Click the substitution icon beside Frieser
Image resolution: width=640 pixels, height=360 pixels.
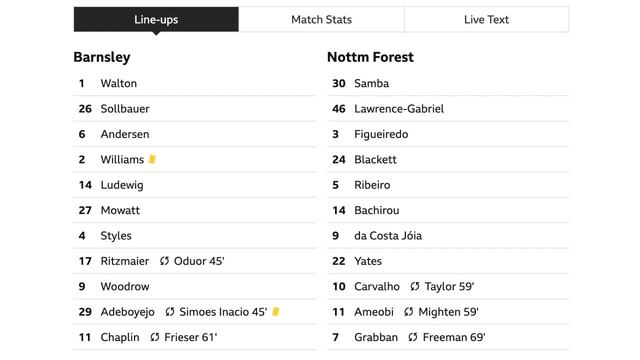coord(155,338)
